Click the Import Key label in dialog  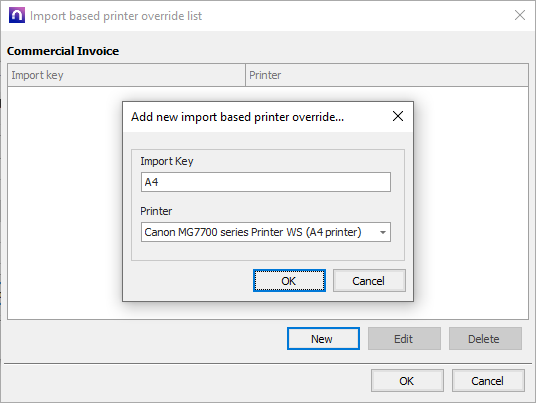click(x=167, y=161)
